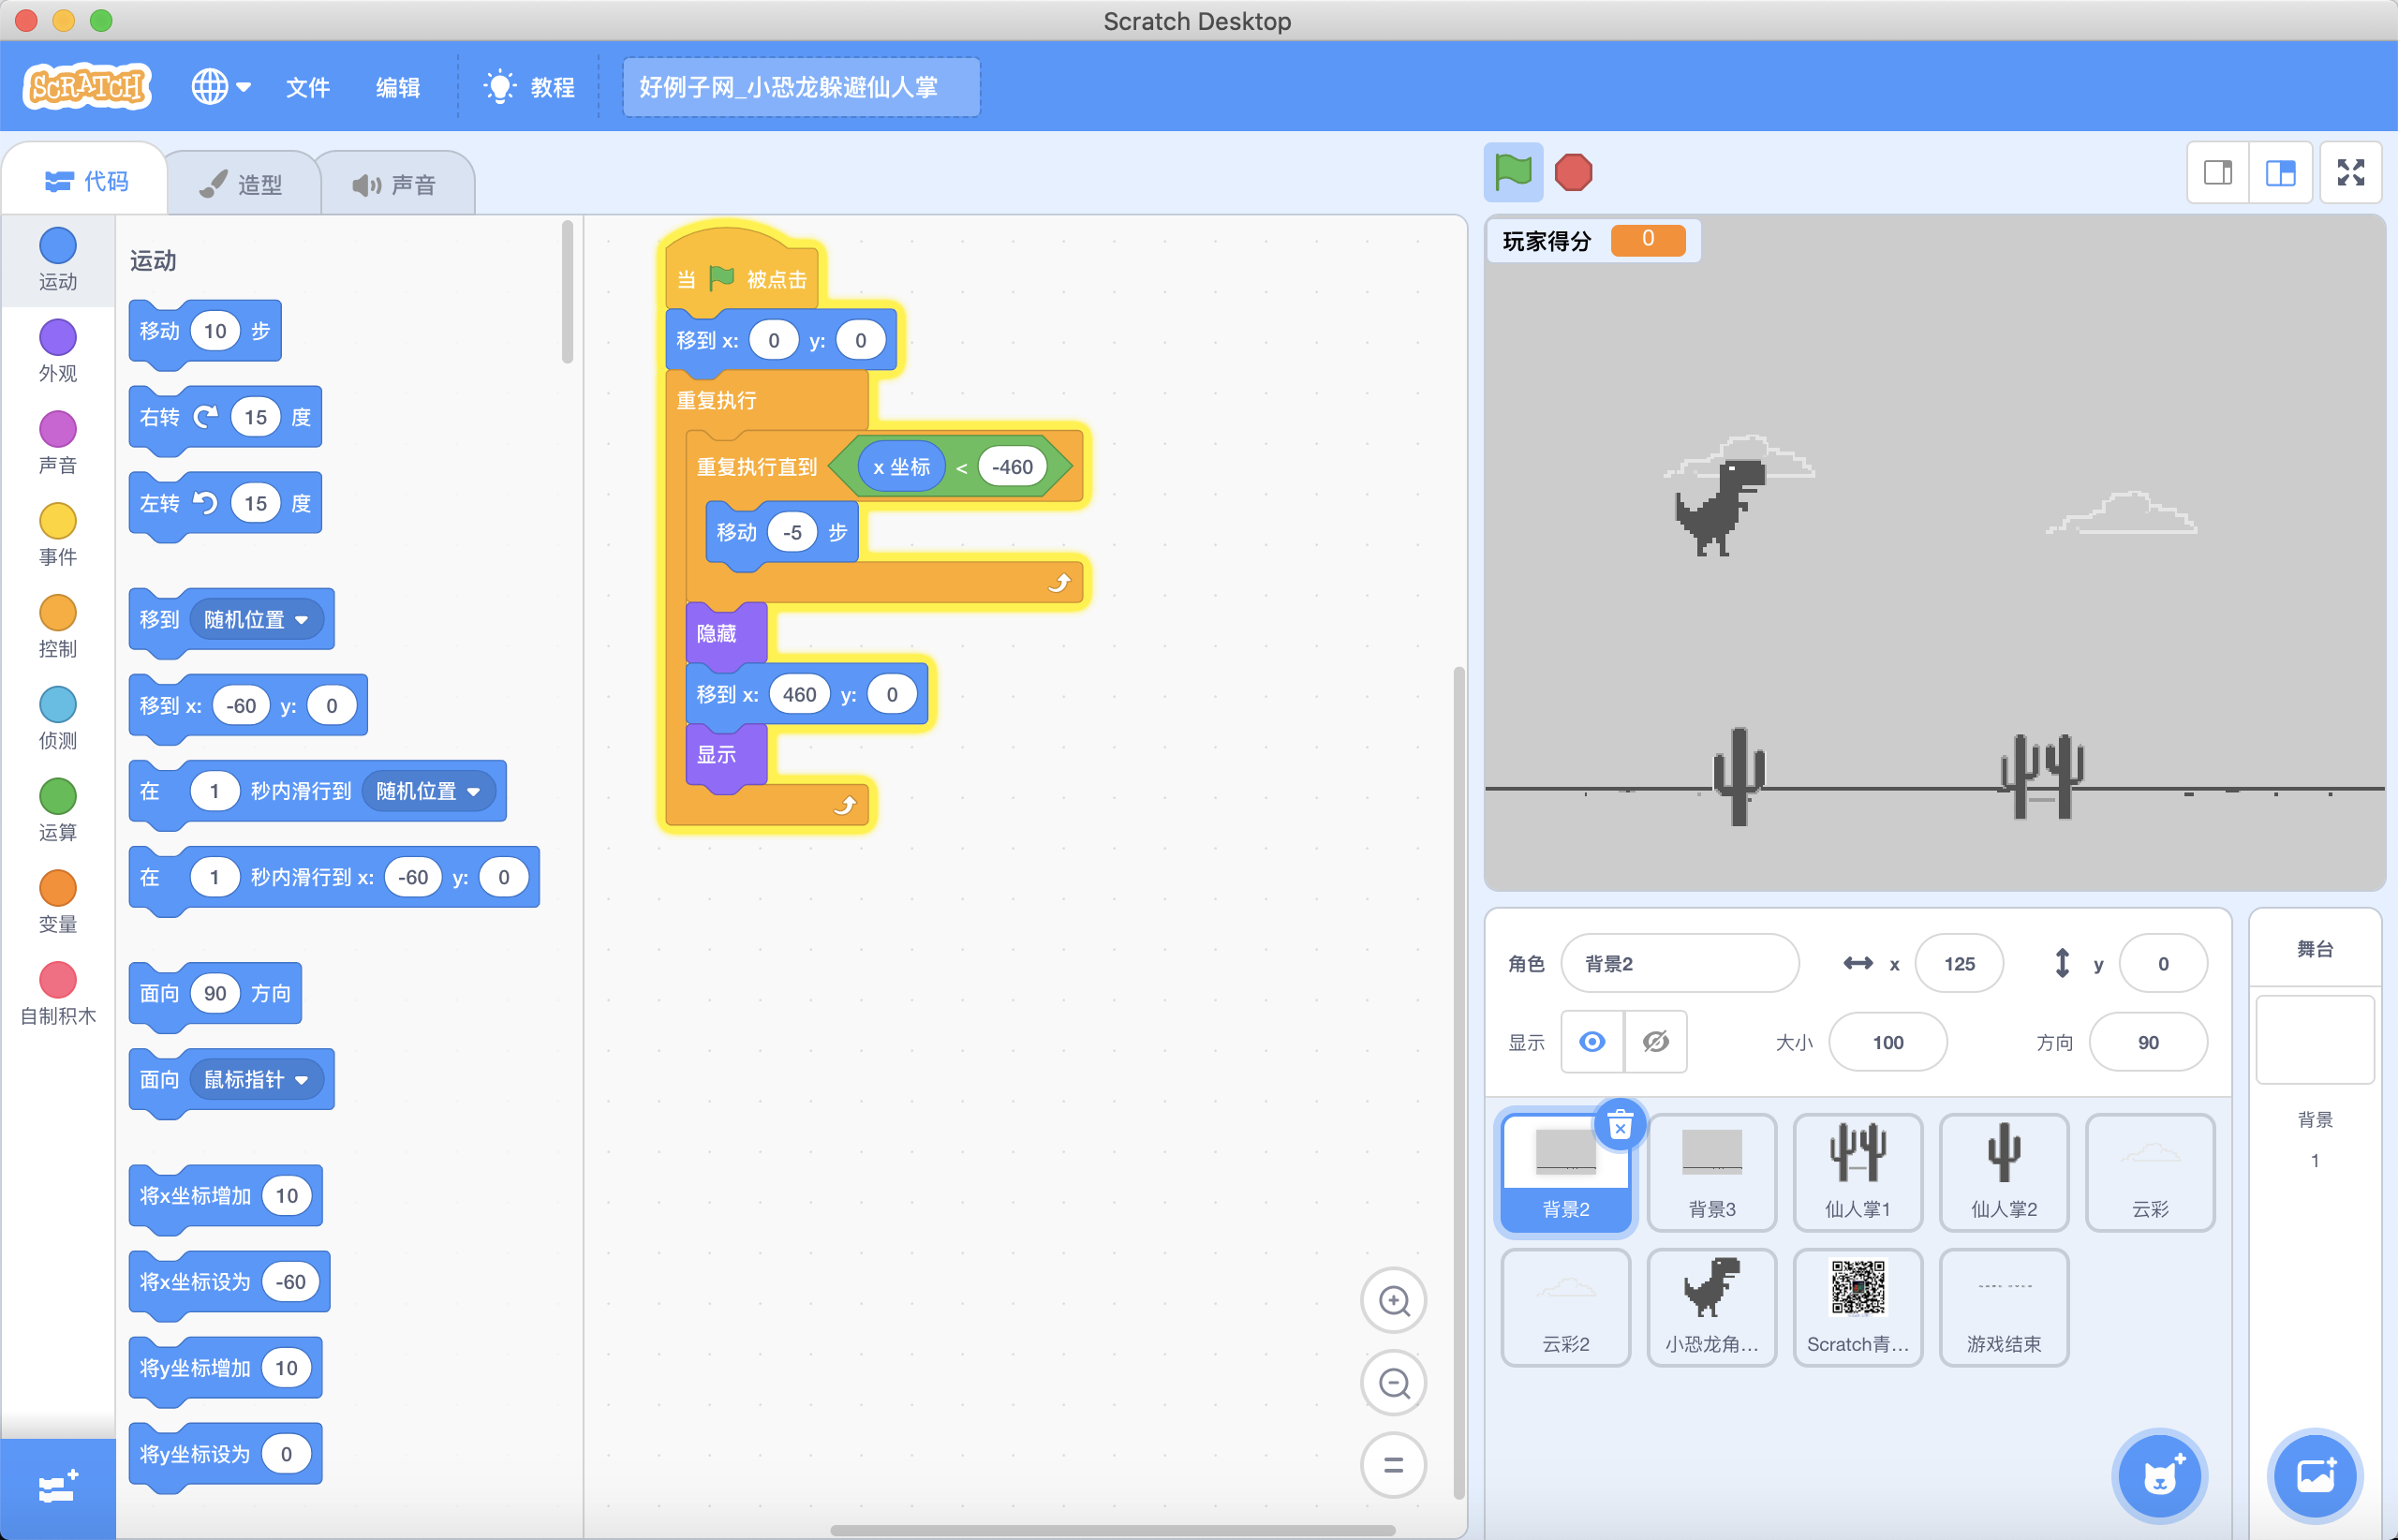
Task: Switch to large stage layout
Action: (x=2280, y=173)
